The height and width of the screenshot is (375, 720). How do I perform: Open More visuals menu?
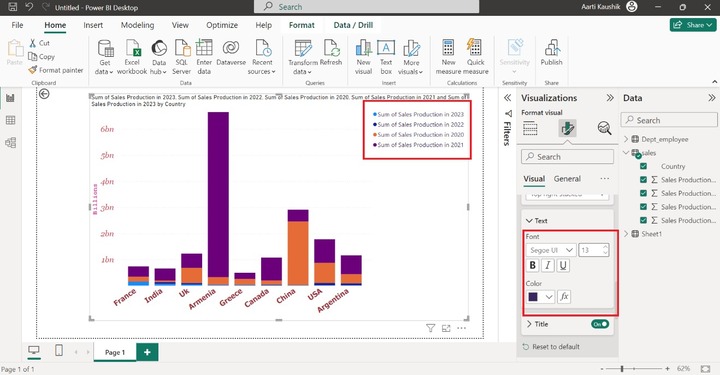(x=411, y=57)
